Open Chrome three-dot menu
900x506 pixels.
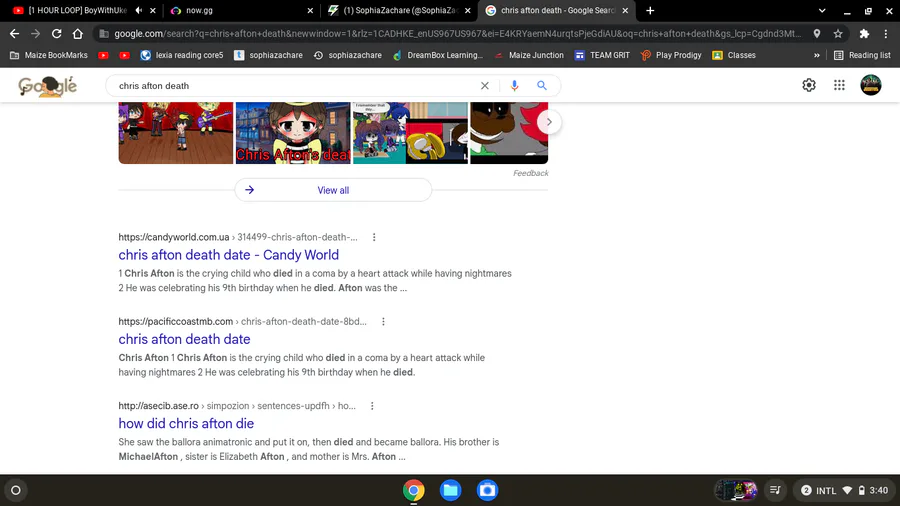pos(886,34)
